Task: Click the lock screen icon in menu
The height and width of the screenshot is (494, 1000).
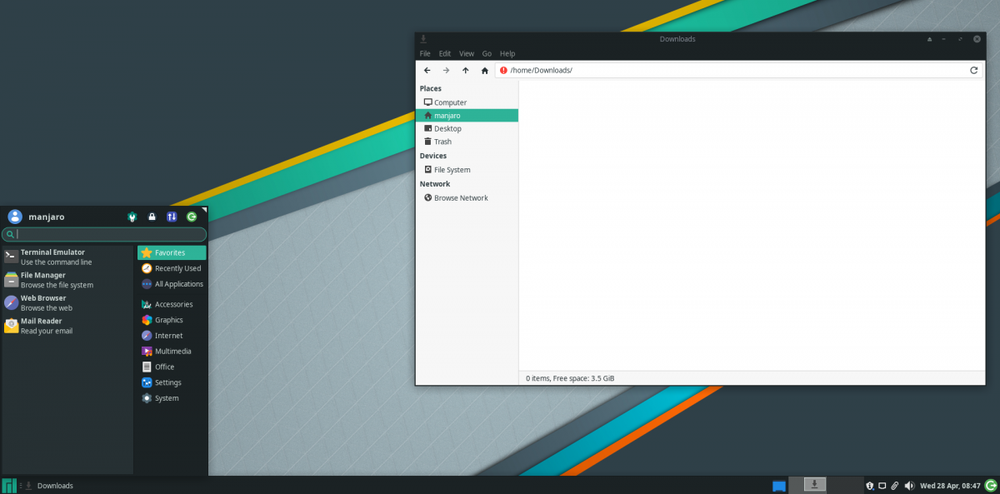Action: point(152,217)
